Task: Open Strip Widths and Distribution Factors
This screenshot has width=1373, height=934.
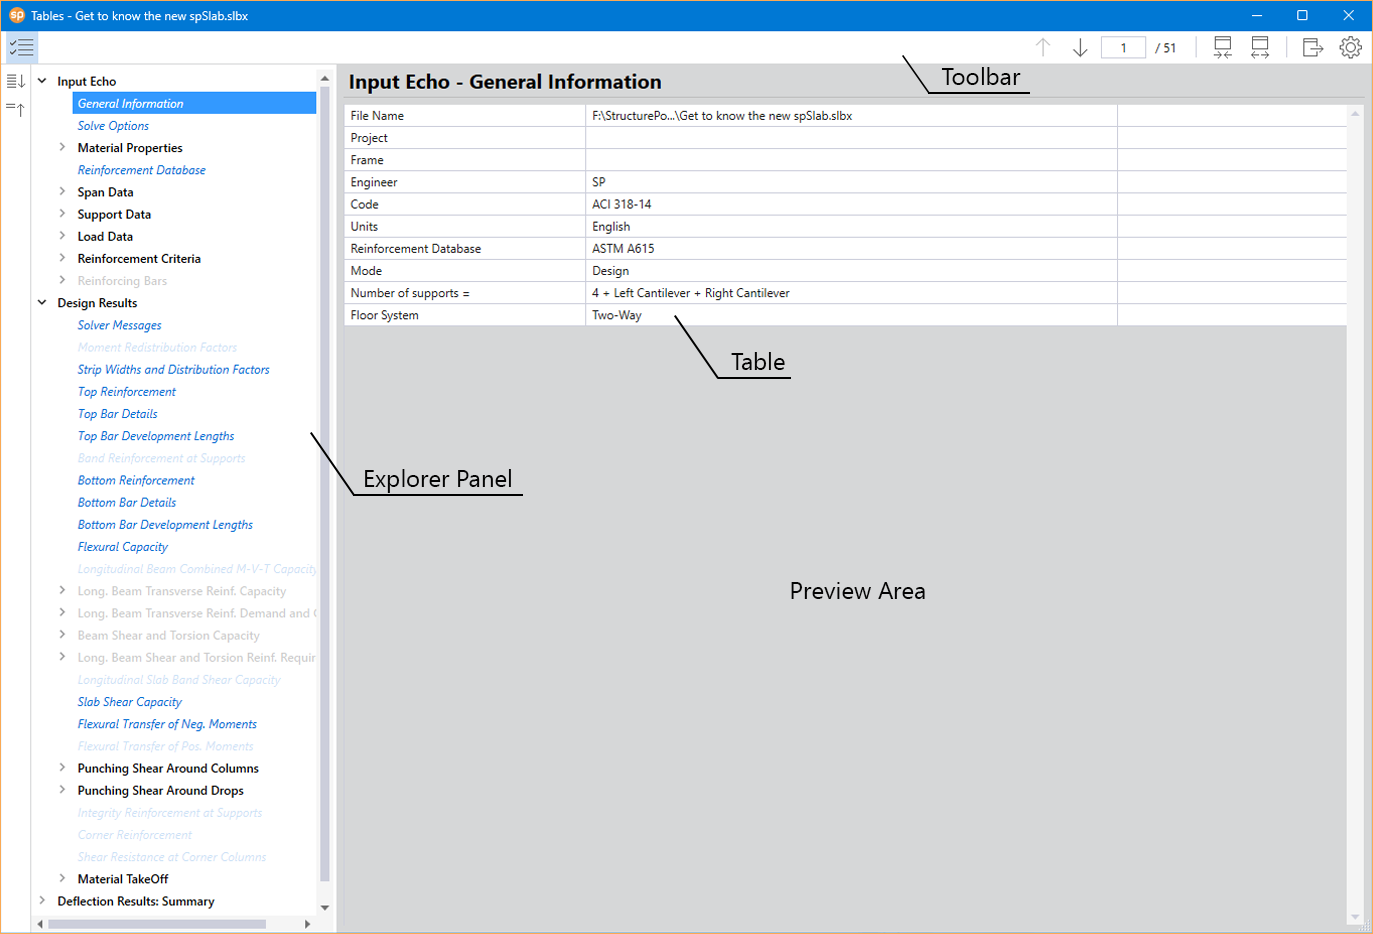Action: tap(173, 370)
